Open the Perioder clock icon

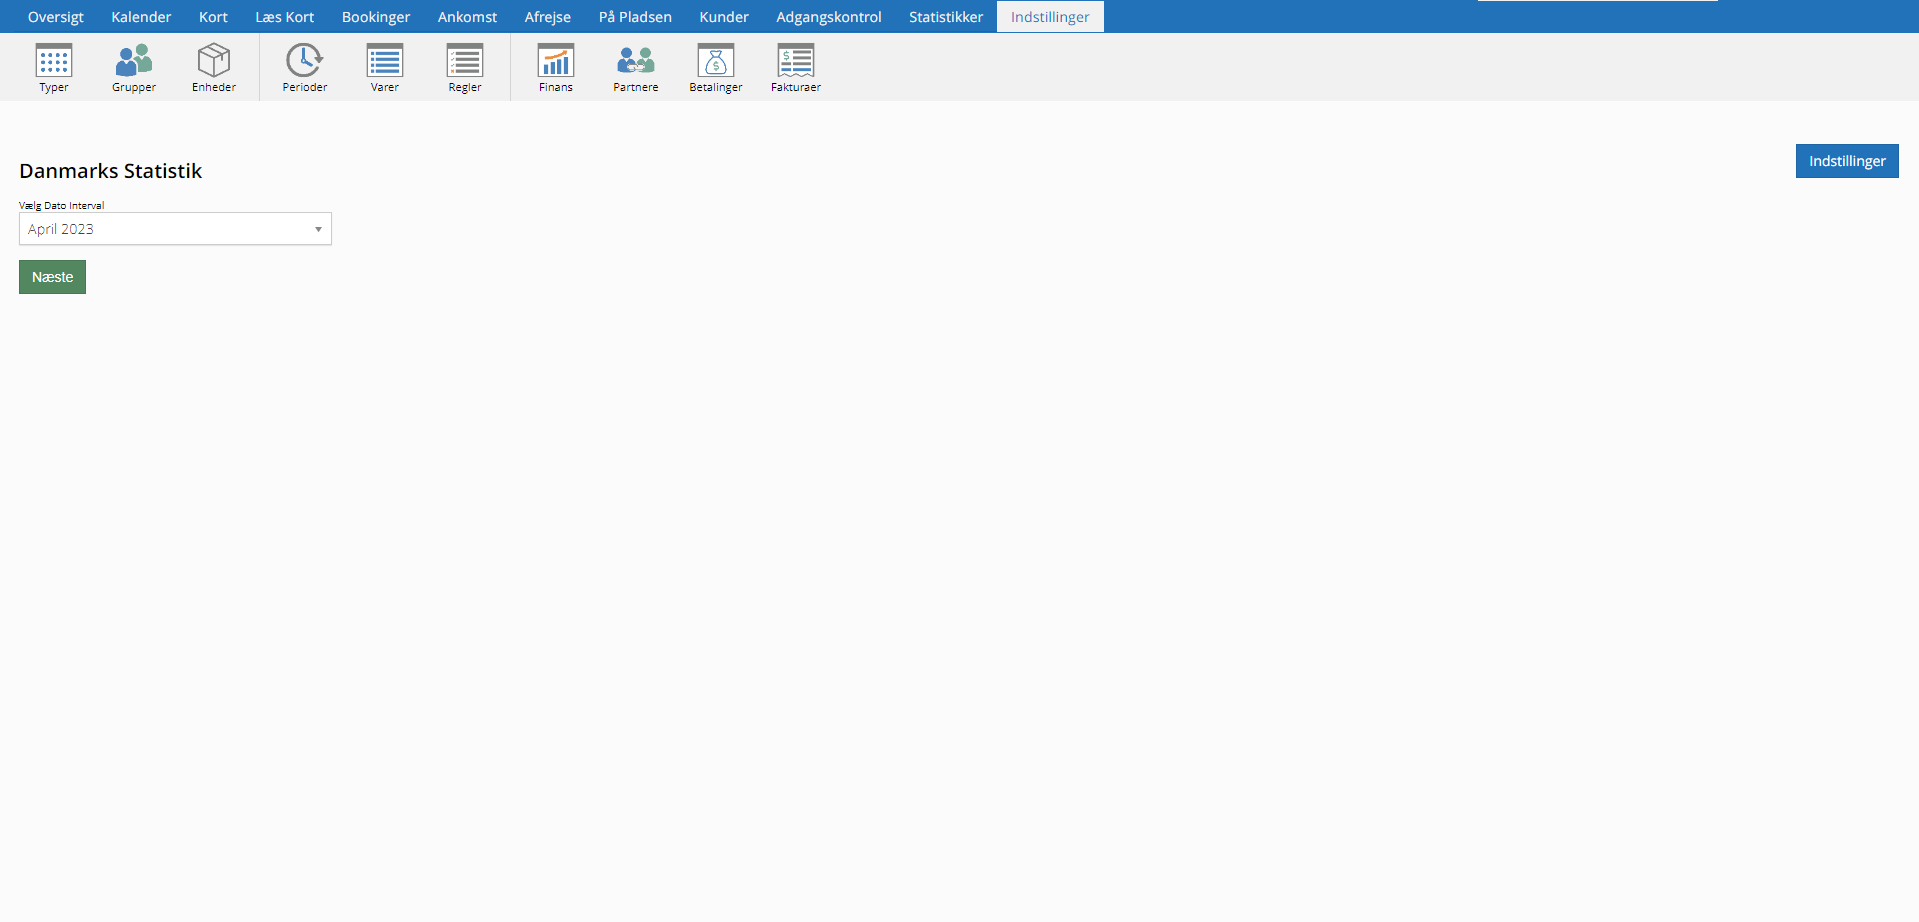click(304, 62)
